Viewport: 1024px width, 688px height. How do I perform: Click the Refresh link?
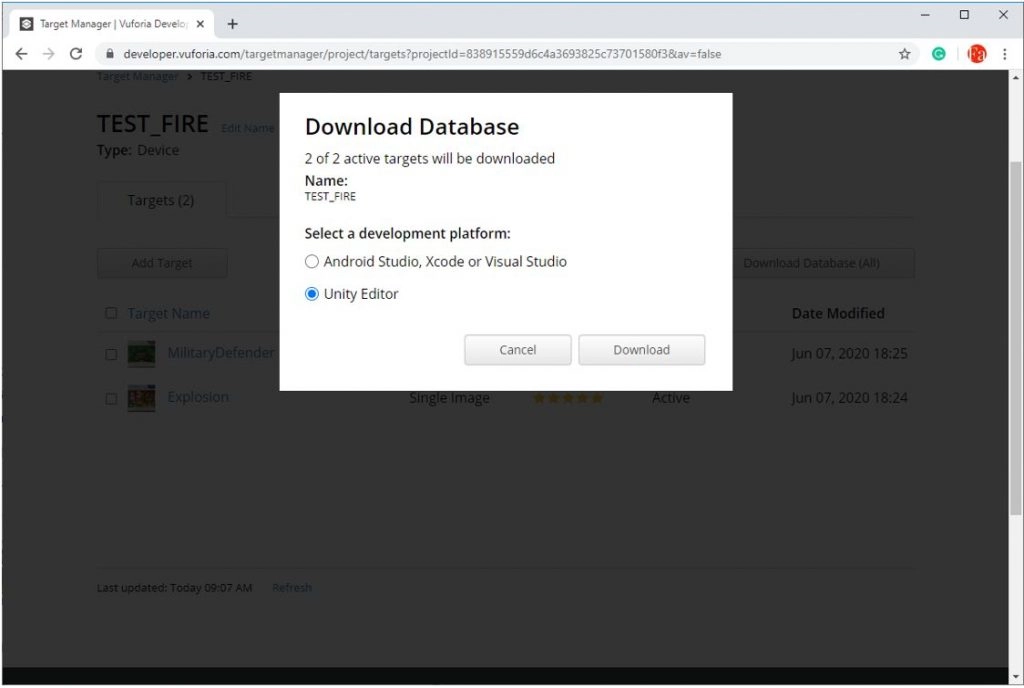point(292,587)
